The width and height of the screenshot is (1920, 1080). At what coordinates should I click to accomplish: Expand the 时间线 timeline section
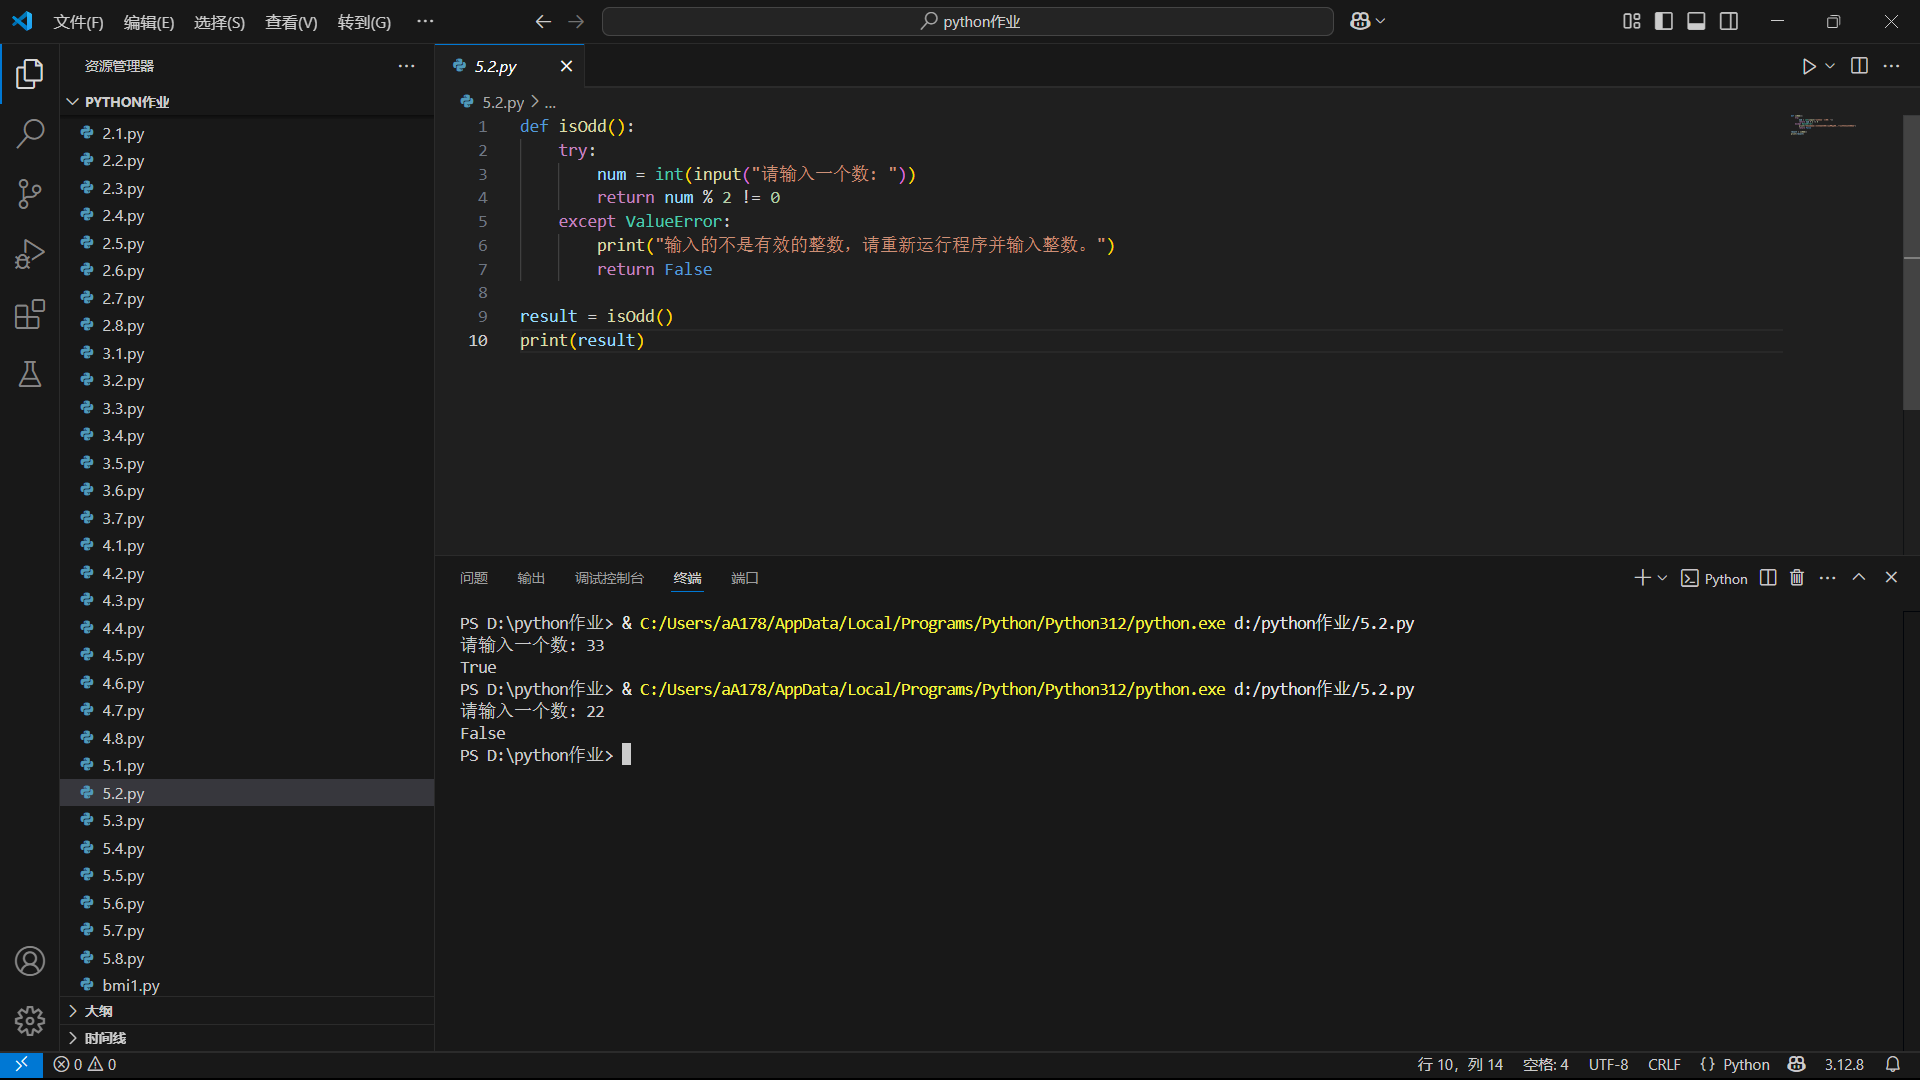pos(104,1038)
